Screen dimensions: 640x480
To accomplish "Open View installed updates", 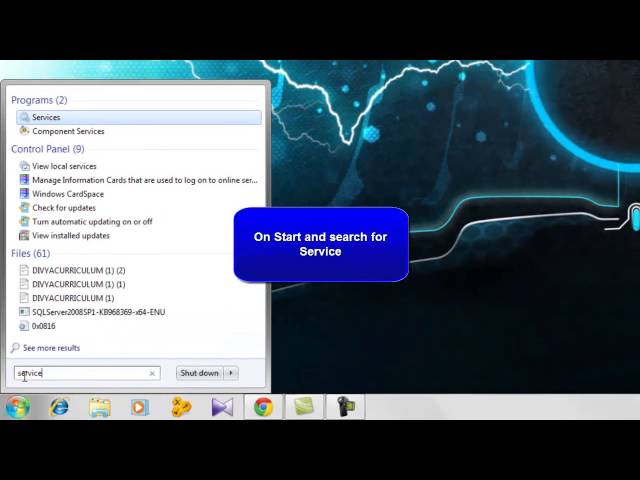I will tap(71, 236).
